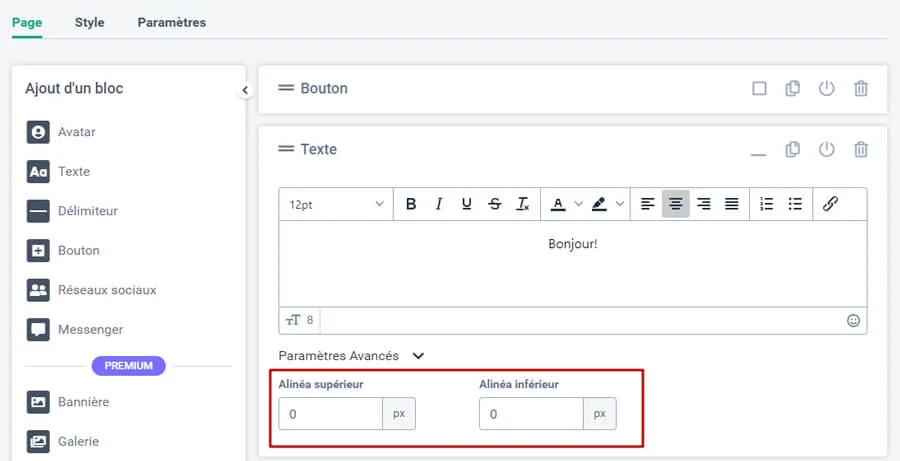This screenshot has height=461, width=900.
Task: Insert a link using the chain icon
Action: pyautogui.click(x=830, y=204)
